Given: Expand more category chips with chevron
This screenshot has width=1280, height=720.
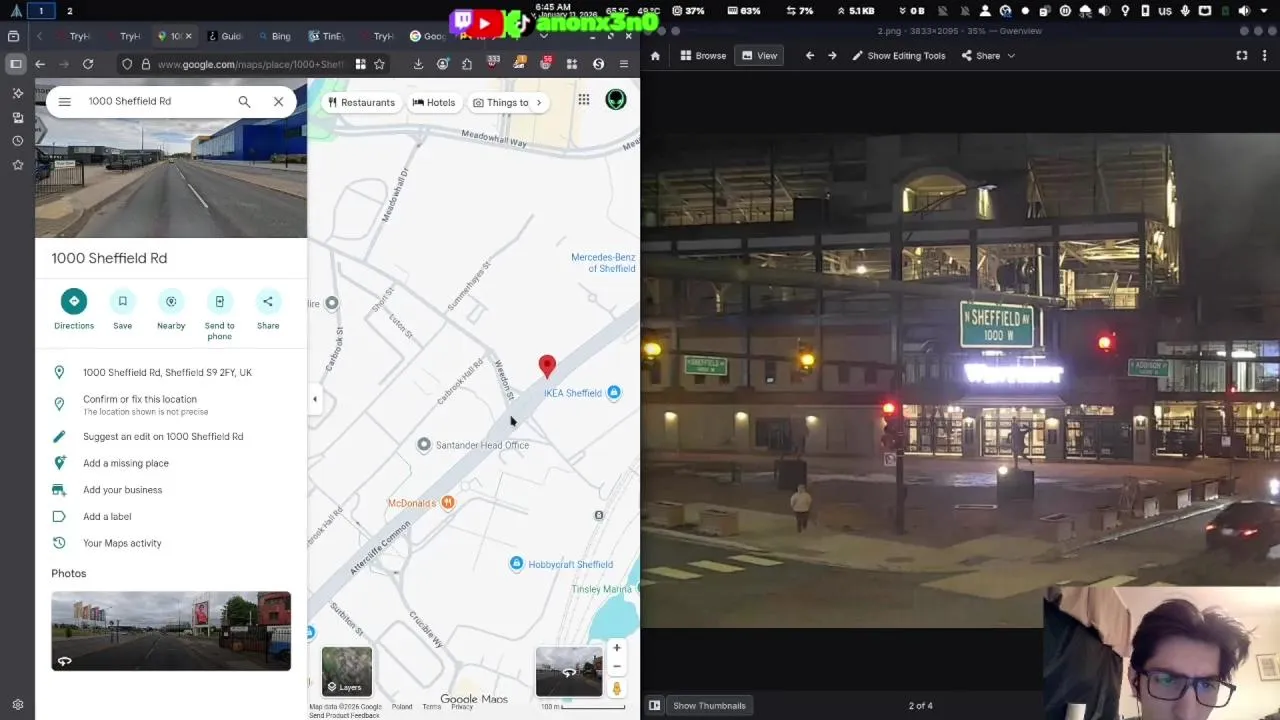Looking at the screenshot, I should click(539, 102).
